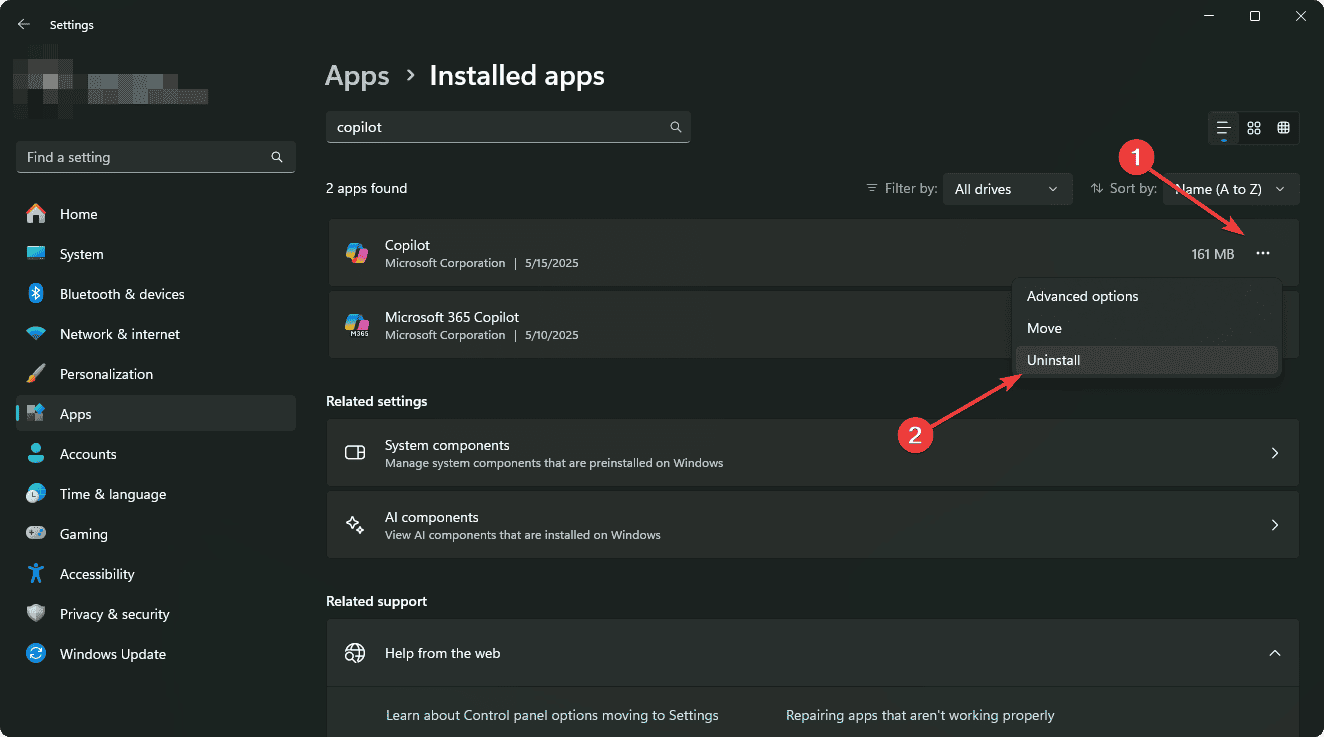Click the 161 MB size value
Screen dimensions: 1324x737
[x=1213, y=254]
